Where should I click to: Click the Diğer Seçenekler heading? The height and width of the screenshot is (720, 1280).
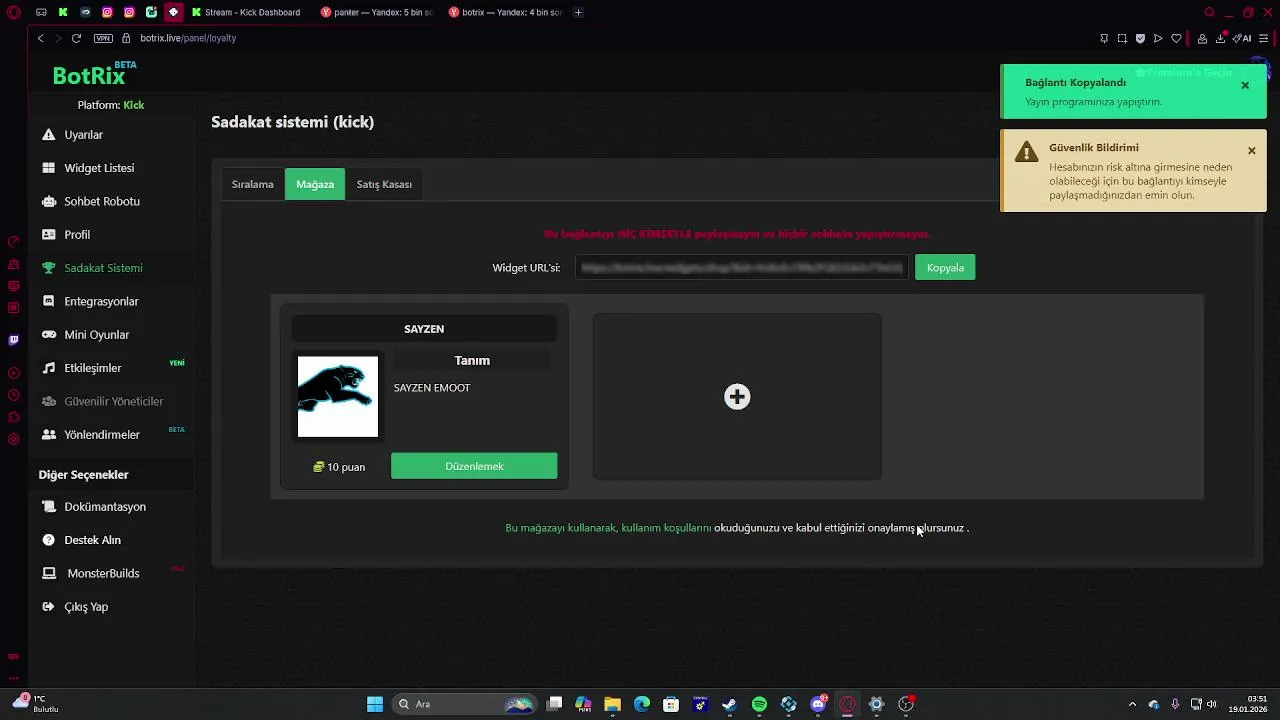[x=84, y=475]
